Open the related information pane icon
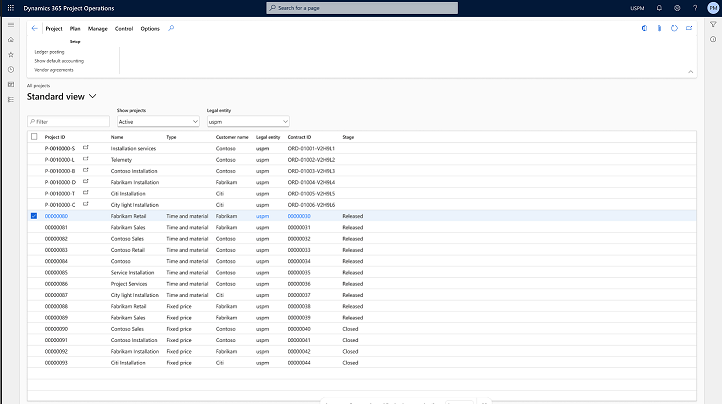The height and width of the screenshot is (404, 722). [x=713, y=39]
